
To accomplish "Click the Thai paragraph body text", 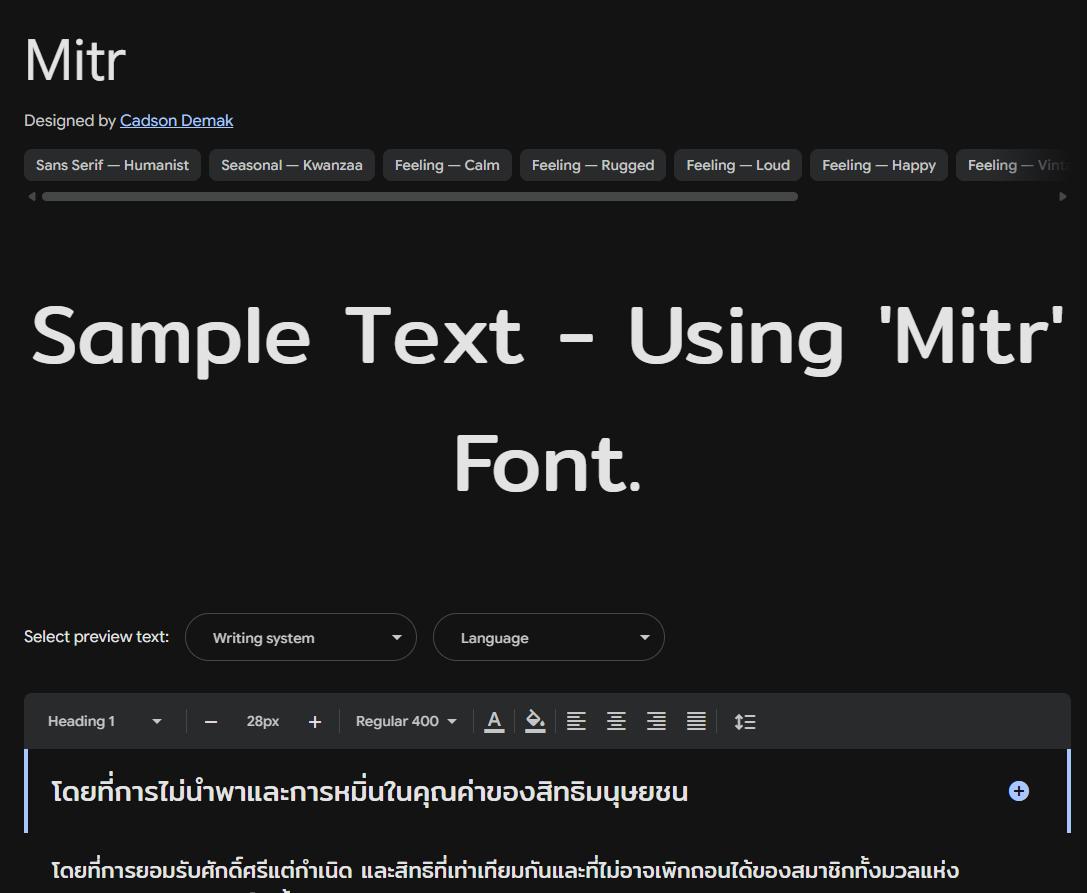I will pos(505,871).
